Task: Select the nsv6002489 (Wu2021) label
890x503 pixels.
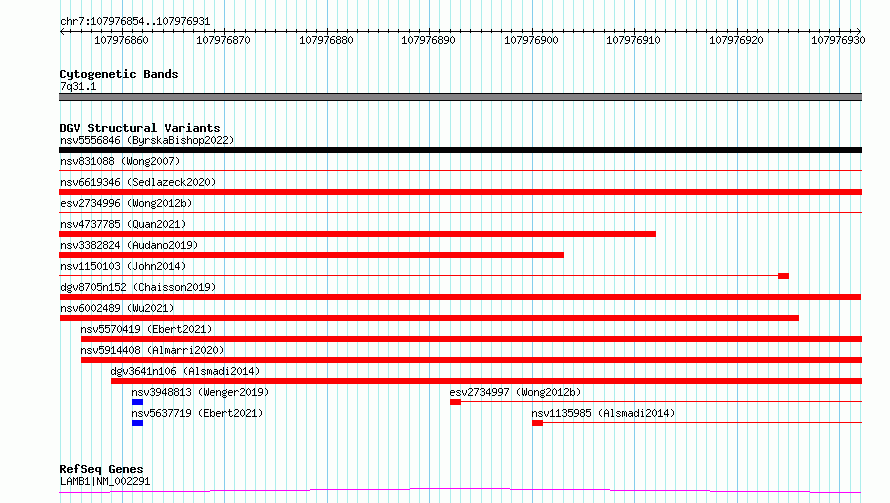Action: coord(117,308)
